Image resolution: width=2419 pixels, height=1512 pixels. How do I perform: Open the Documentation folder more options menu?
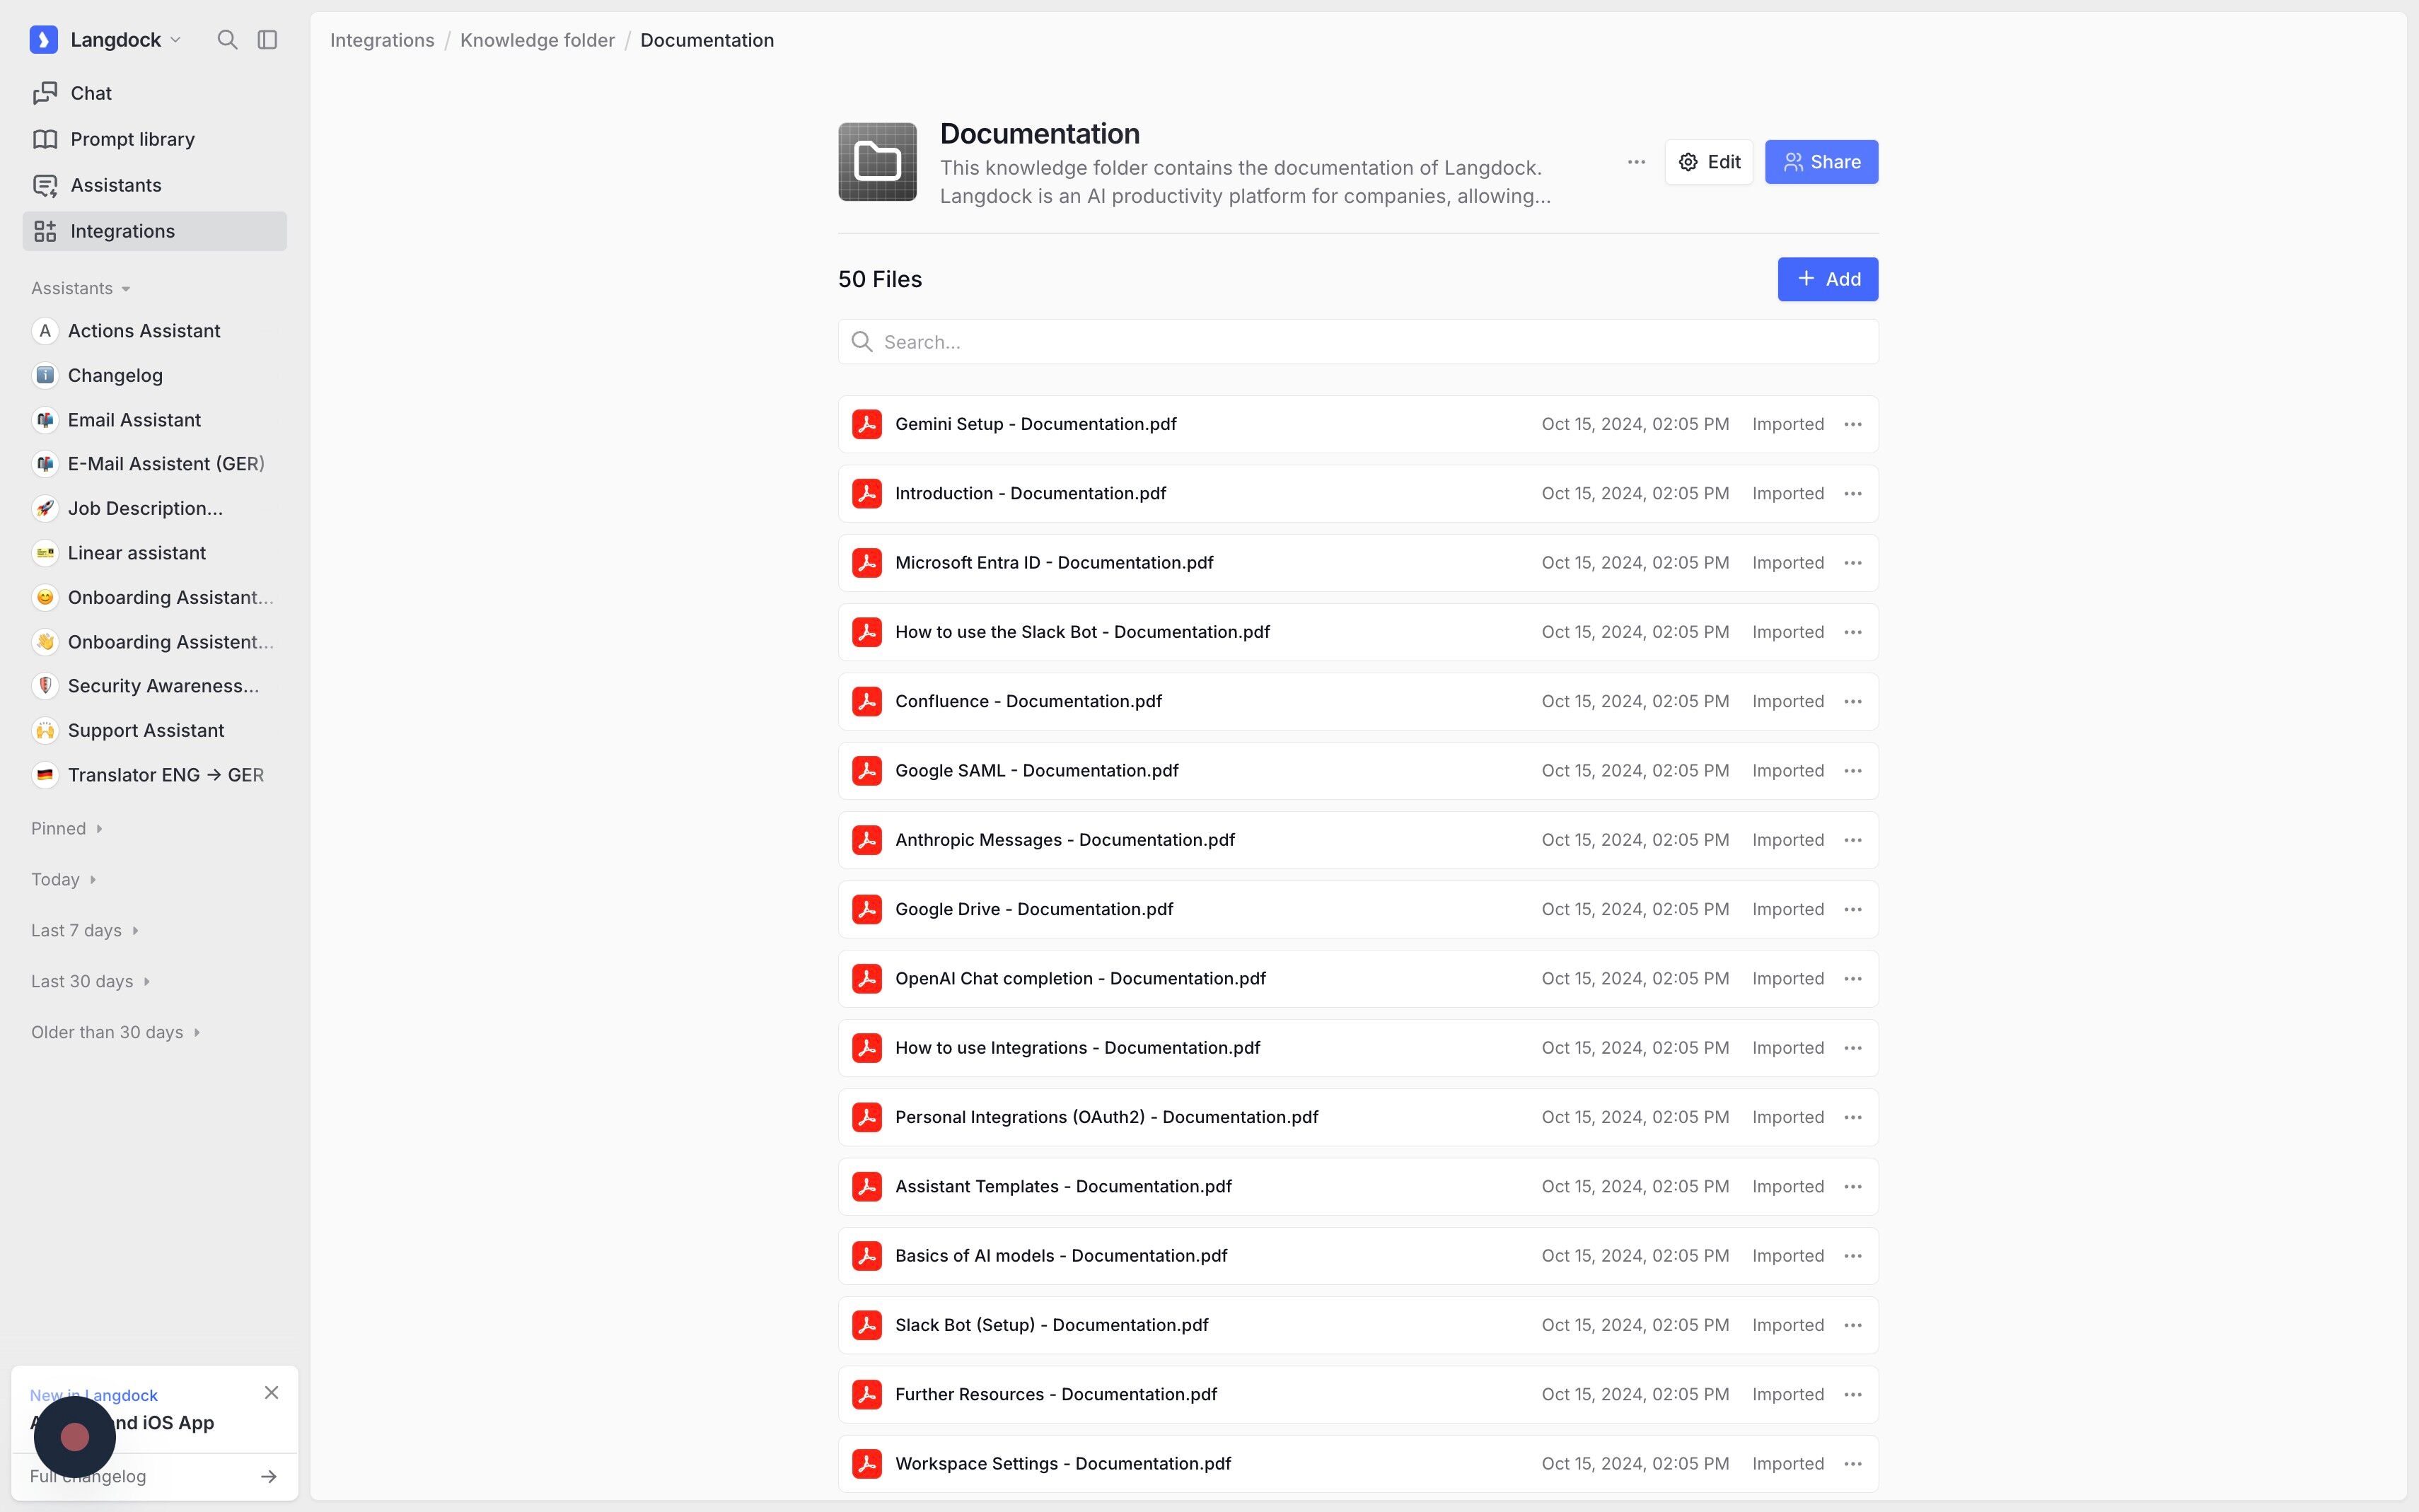pos(1636,162)
